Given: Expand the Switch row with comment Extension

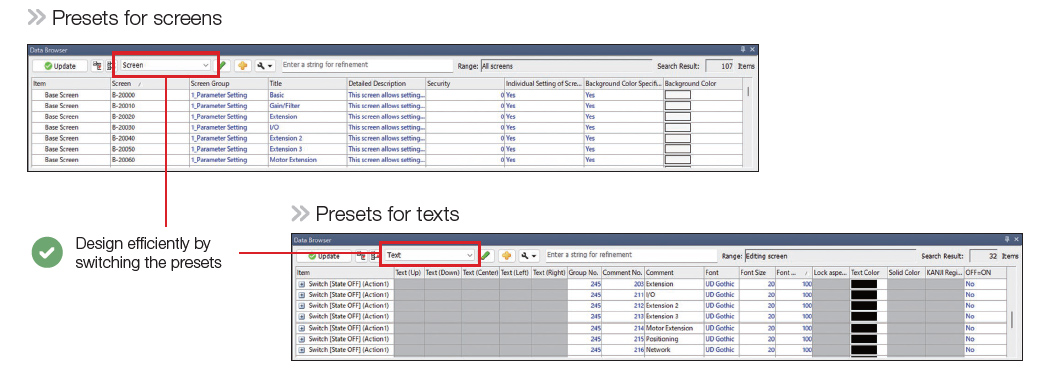Looking at the screenshot, I should click(x=301, y=284).
